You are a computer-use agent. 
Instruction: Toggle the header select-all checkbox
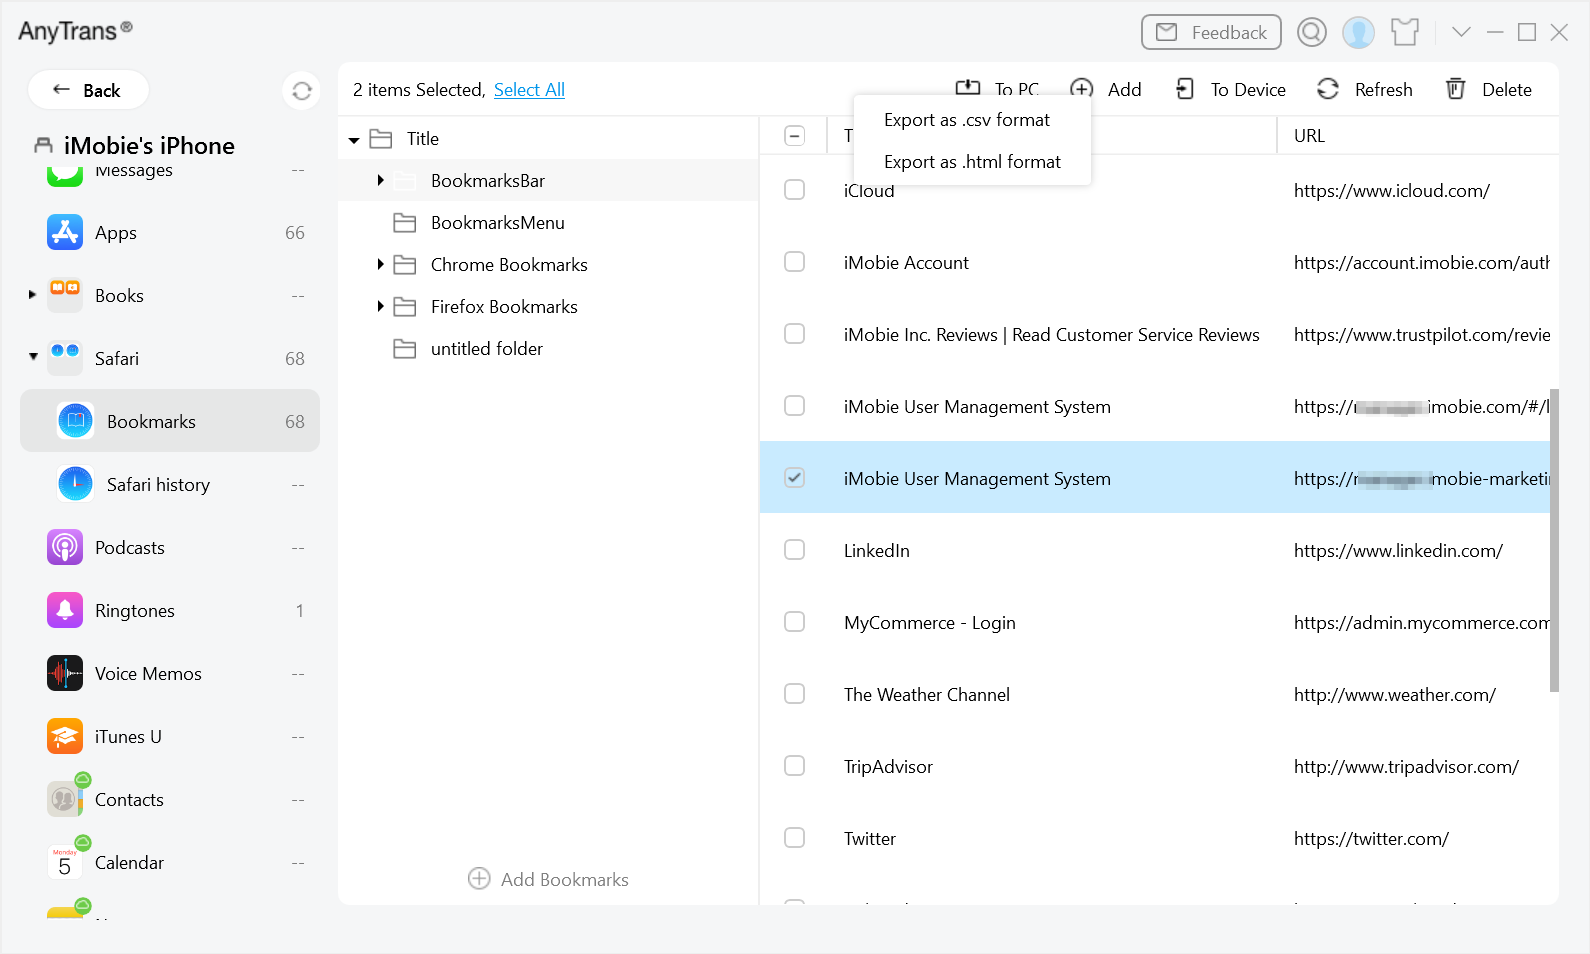coord(795,136)
